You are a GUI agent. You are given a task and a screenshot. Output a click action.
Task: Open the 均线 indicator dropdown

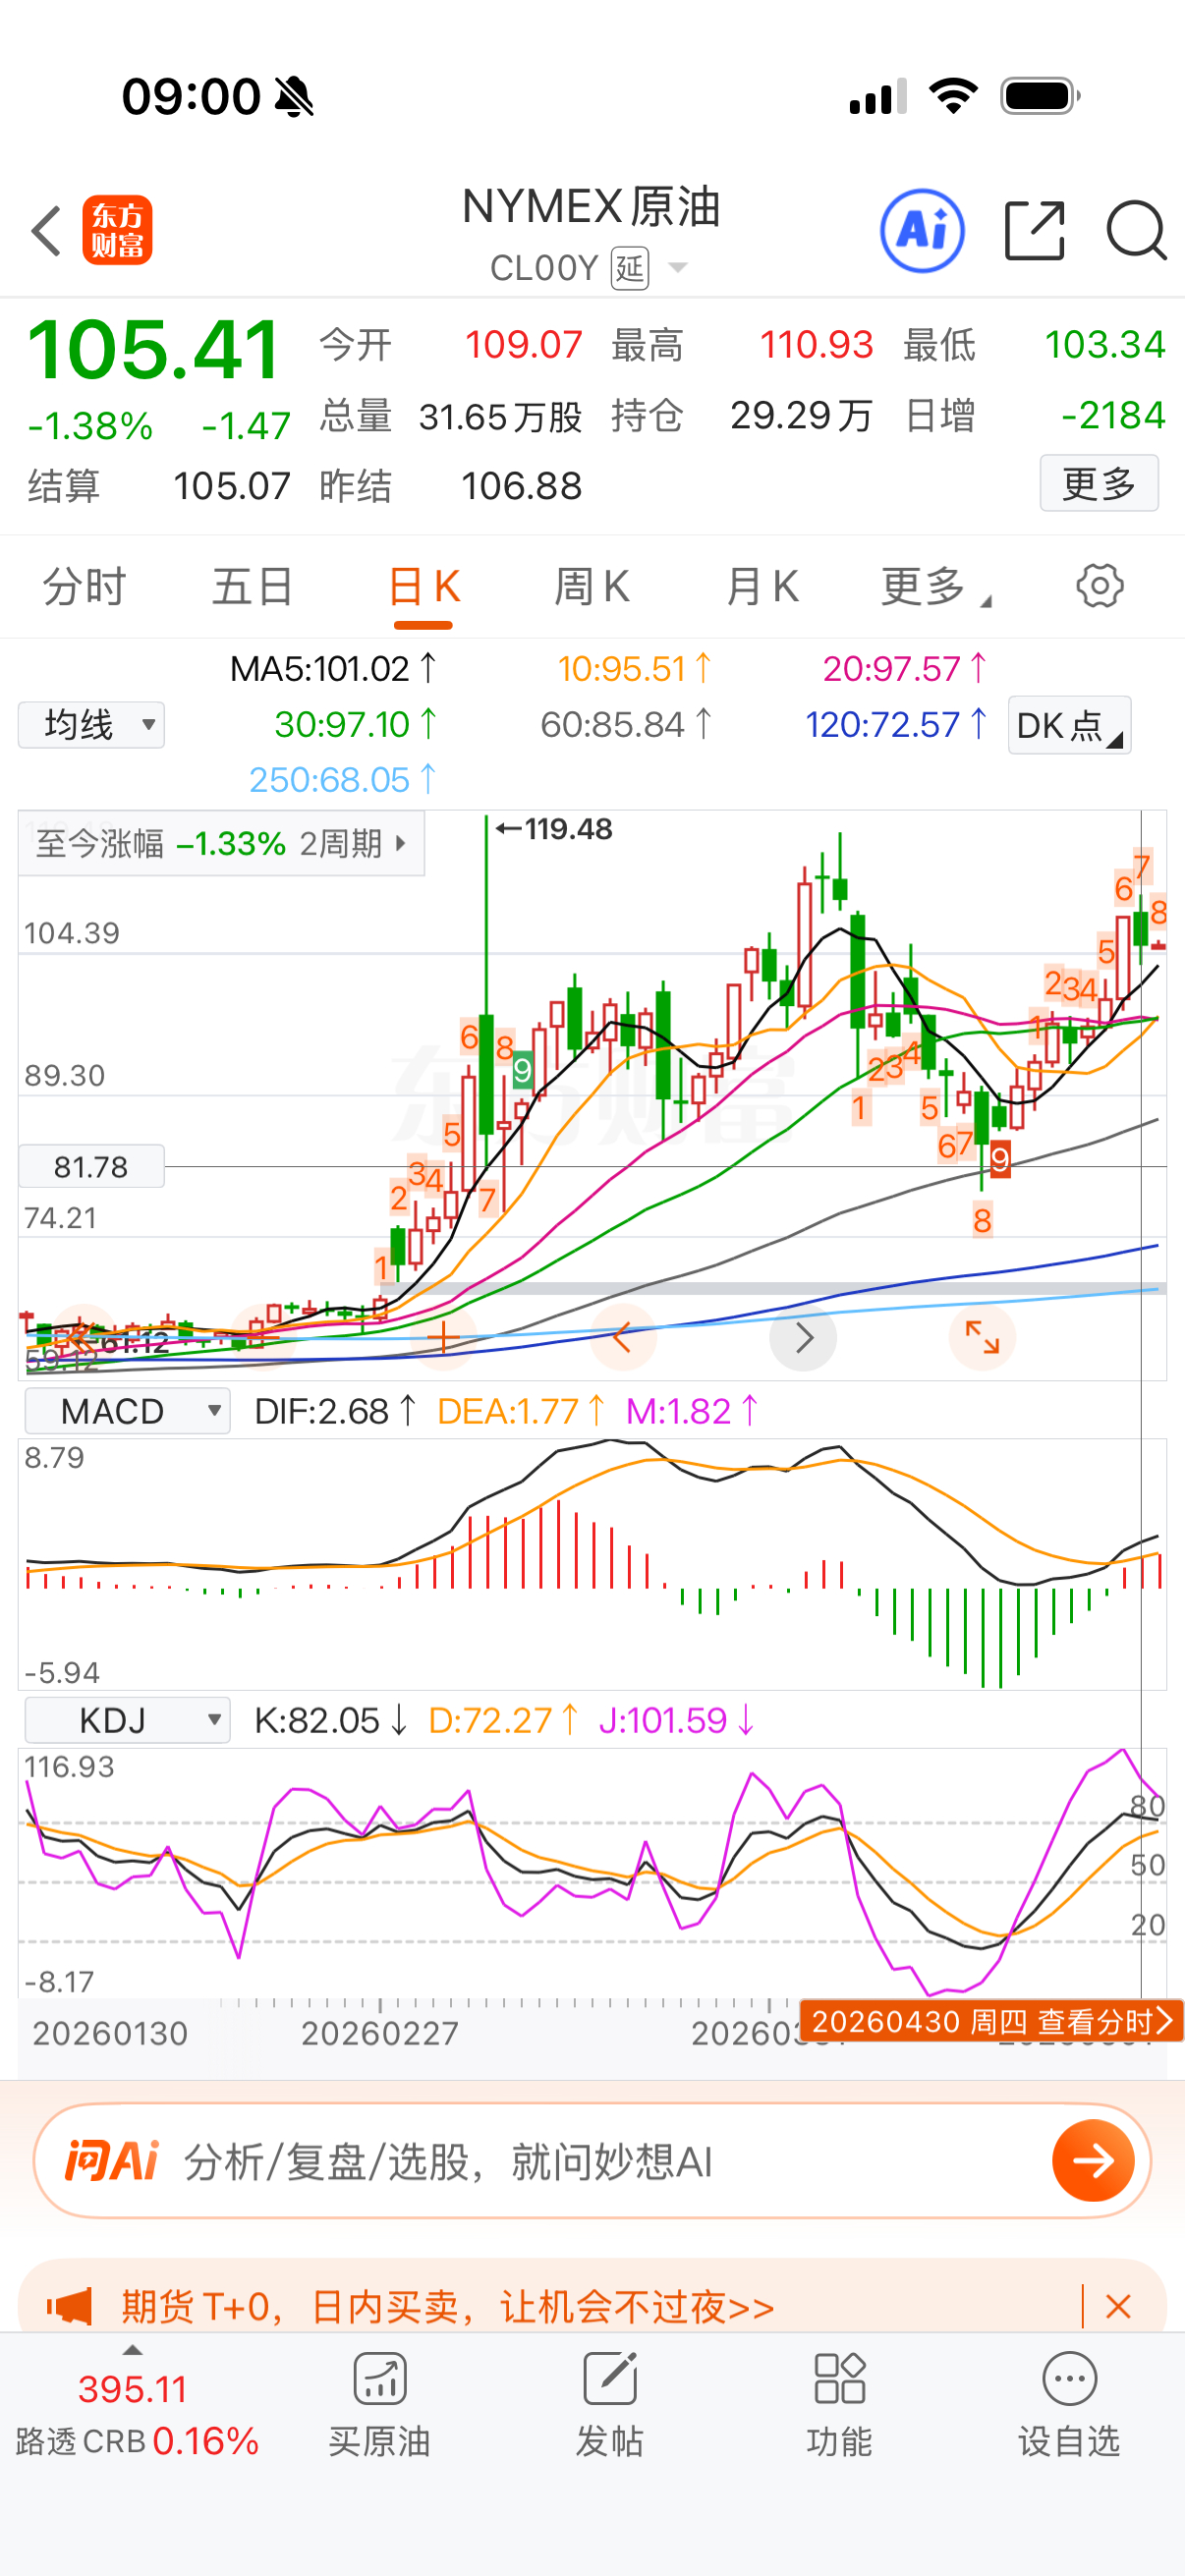(91, 724)
